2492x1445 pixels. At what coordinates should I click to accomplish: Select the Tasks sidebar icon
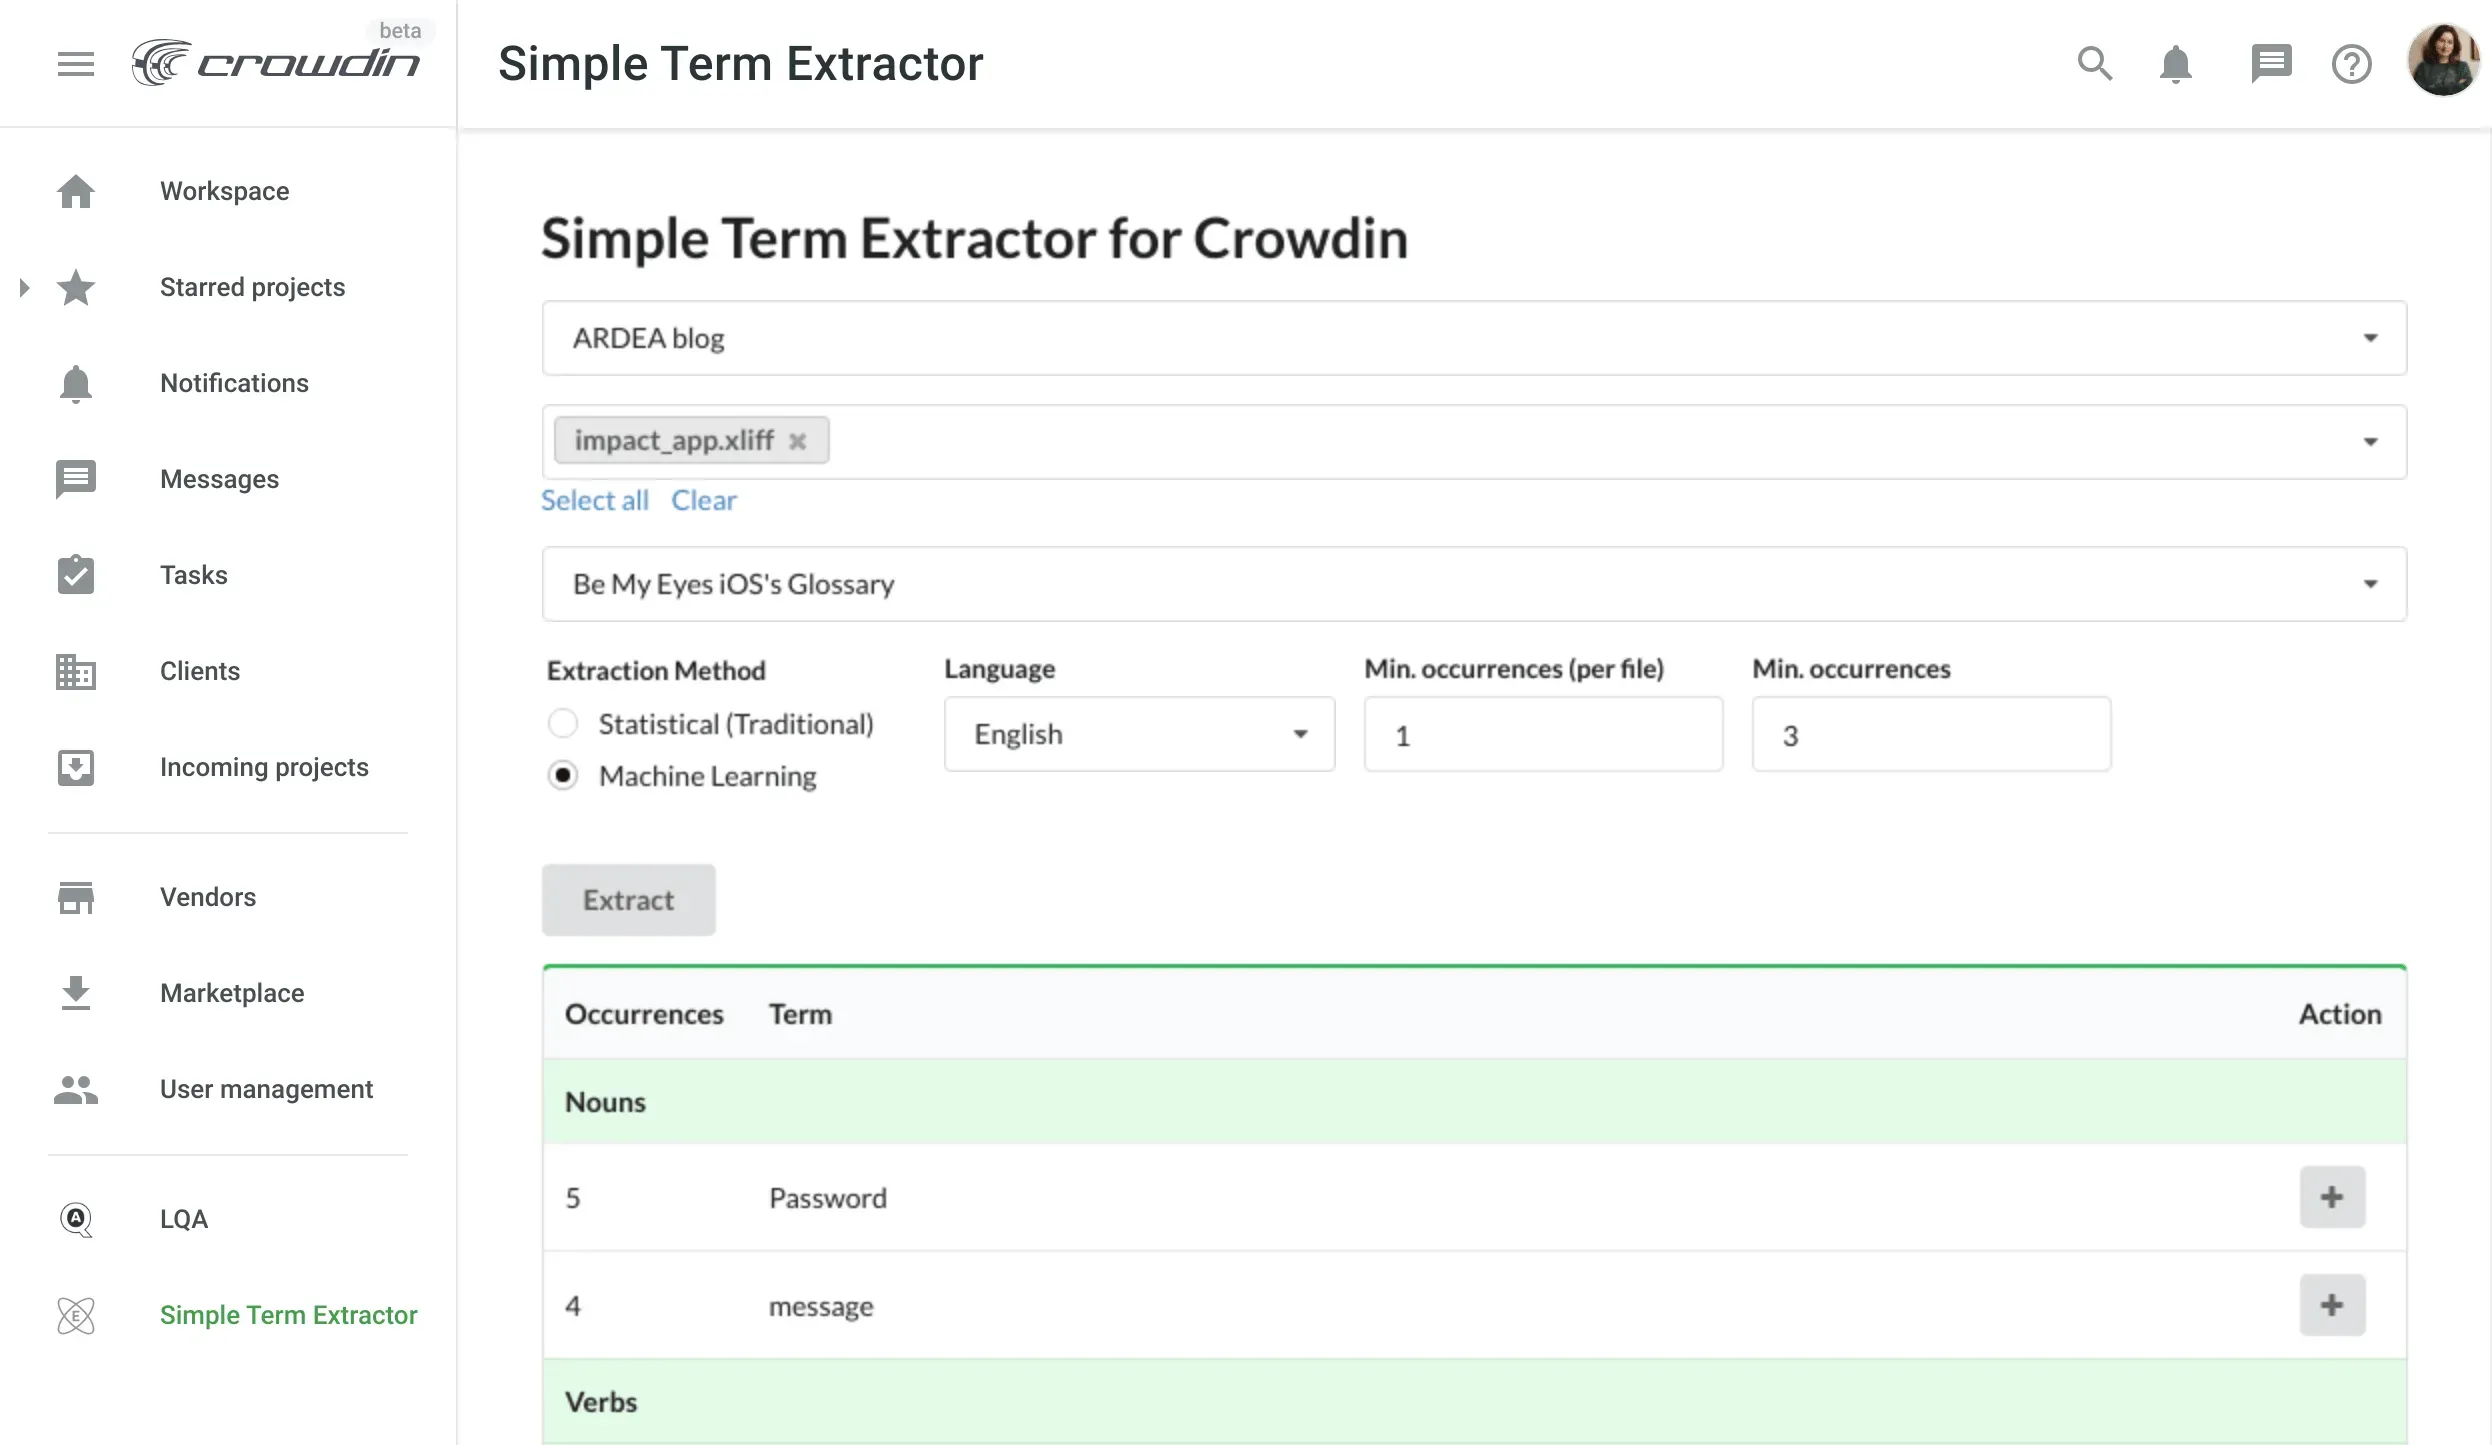(x=76, y=575)
